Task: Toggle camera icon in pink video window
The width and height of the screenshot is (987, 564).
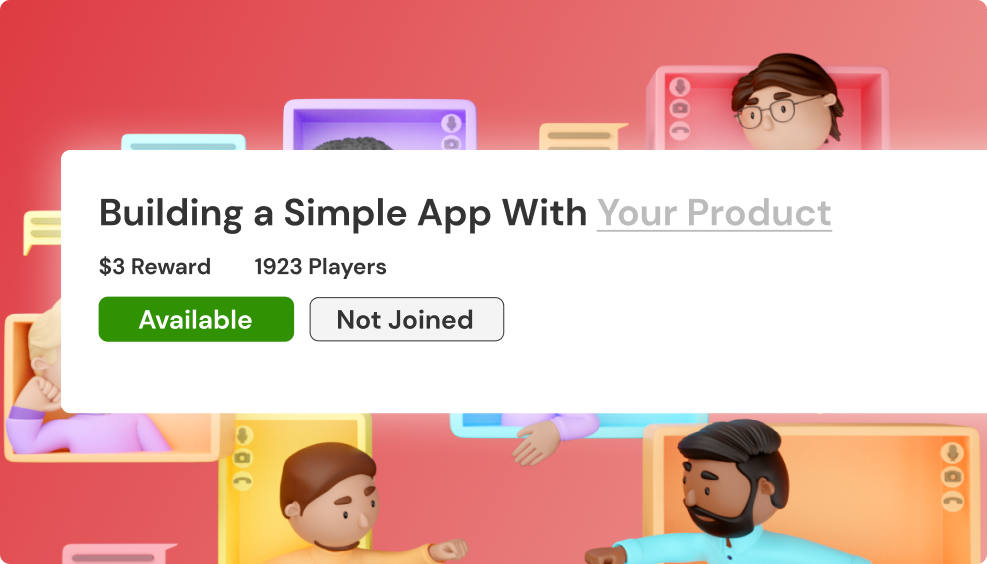Action: pyautogui.click(x=680, y=108)
